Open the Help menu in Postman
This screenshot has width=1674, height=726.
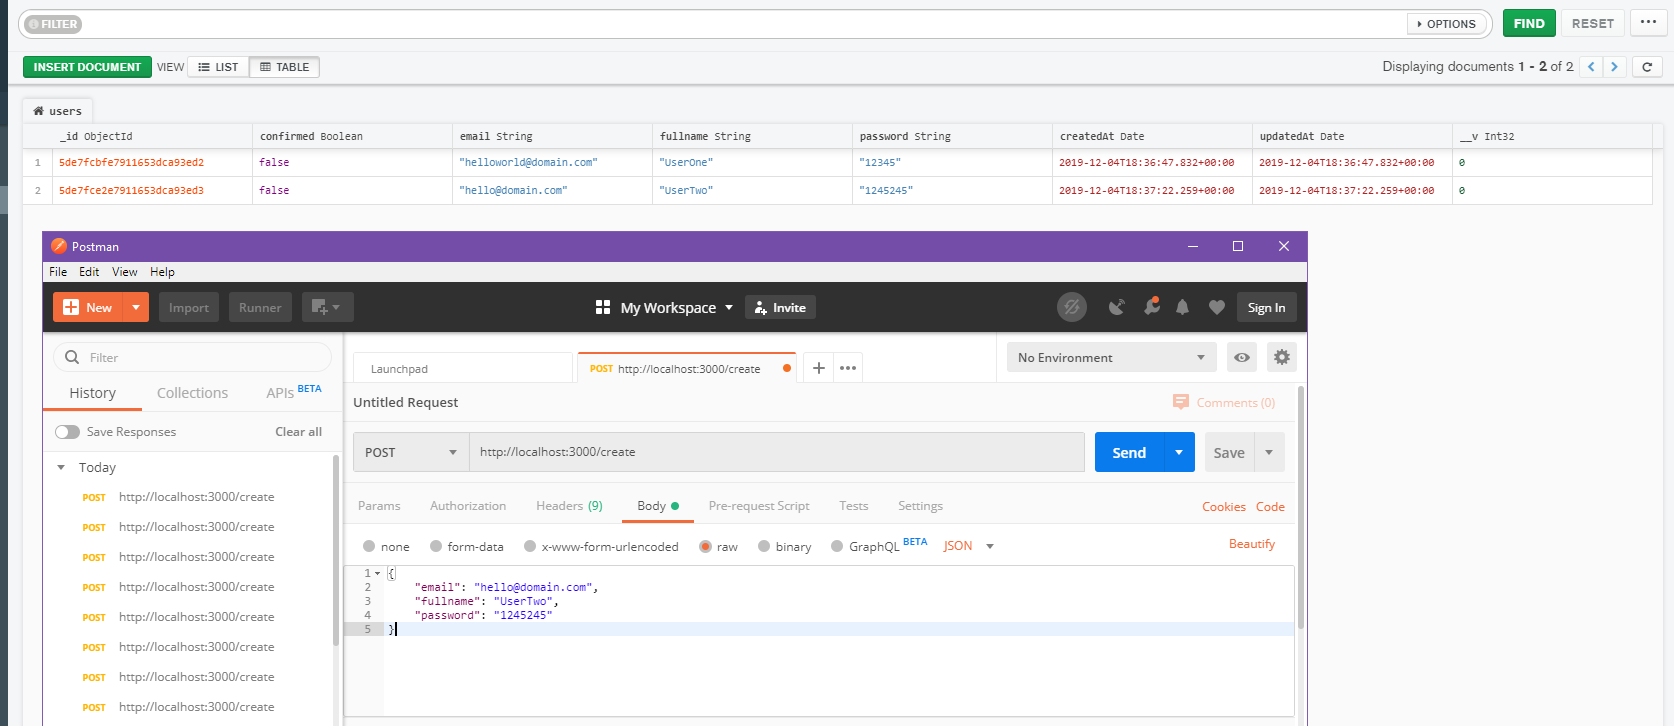pos(162,272)
